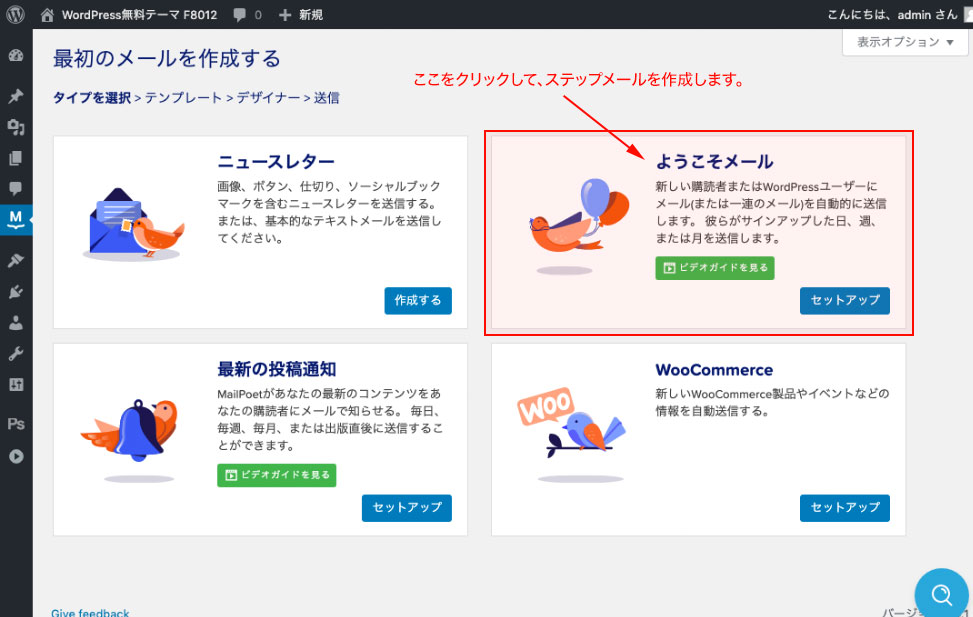973x617 pixels.
Task: Click the 最初のメールを作成する page heading
Action: (x=167, y=59)
